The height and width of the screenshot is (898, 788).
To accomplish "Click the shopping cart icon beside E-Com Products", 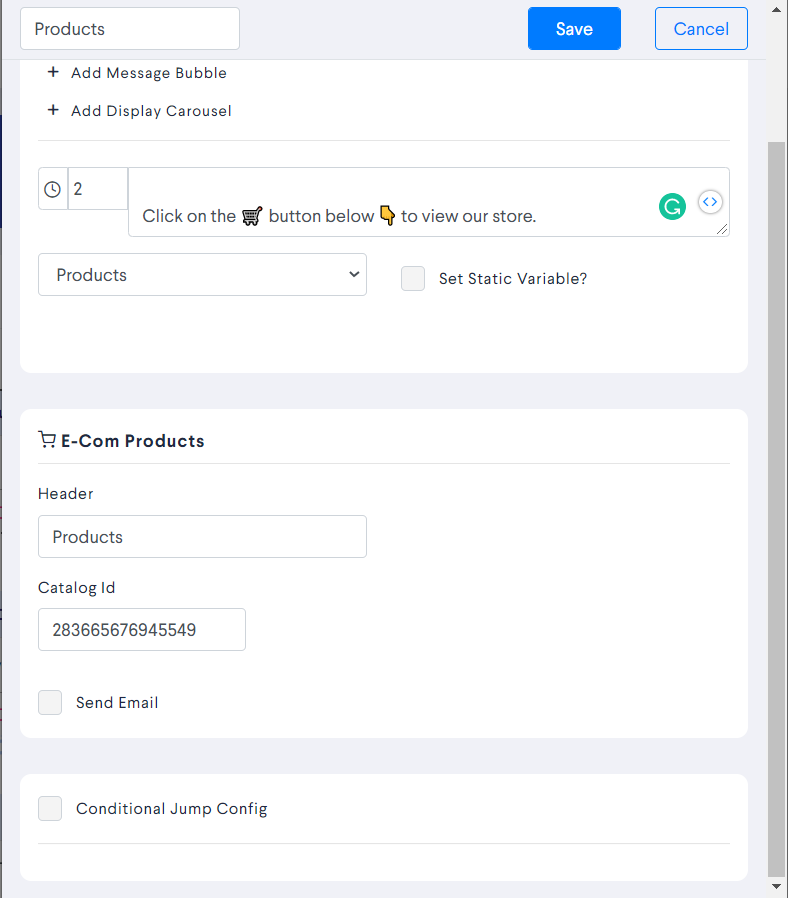I will click(x=46, y=440).
